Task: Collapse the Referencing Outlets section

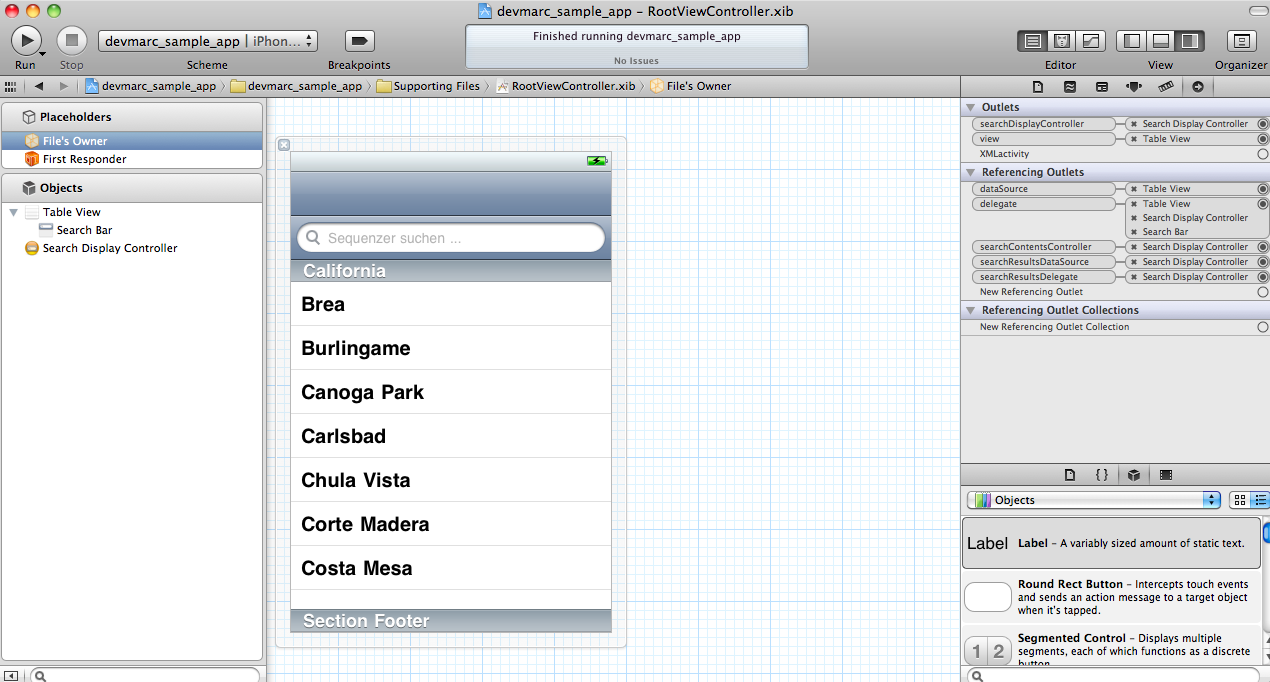Action: click(x=970, y=172)
